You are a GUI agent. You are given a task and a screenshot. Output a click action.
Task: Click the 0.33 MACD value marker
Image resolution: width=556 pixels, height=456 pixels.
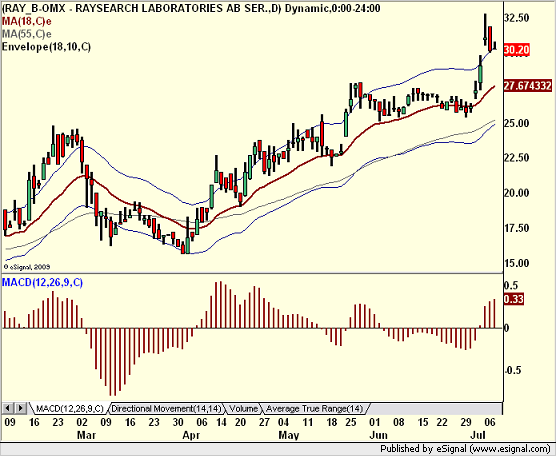(513, 299)
